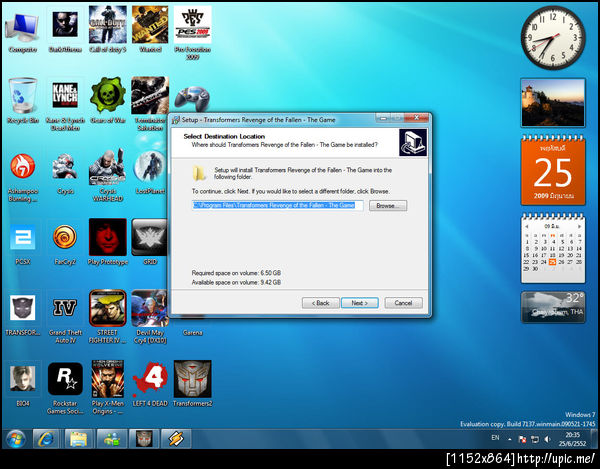Screen dimensions: 600x469
Task: Open the BIO4 desktop icon
Action: coord(23,384)
